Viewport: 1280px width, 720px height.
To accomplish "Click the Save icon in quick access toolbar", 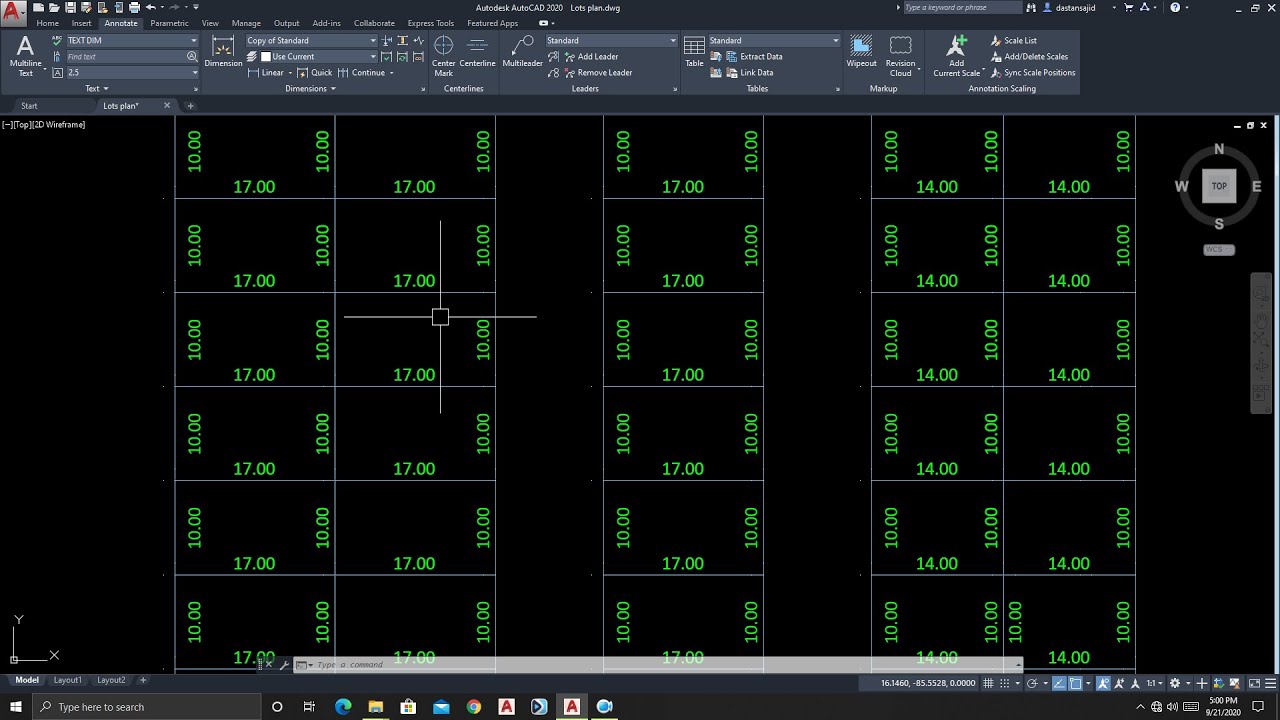I will point(70,7).
